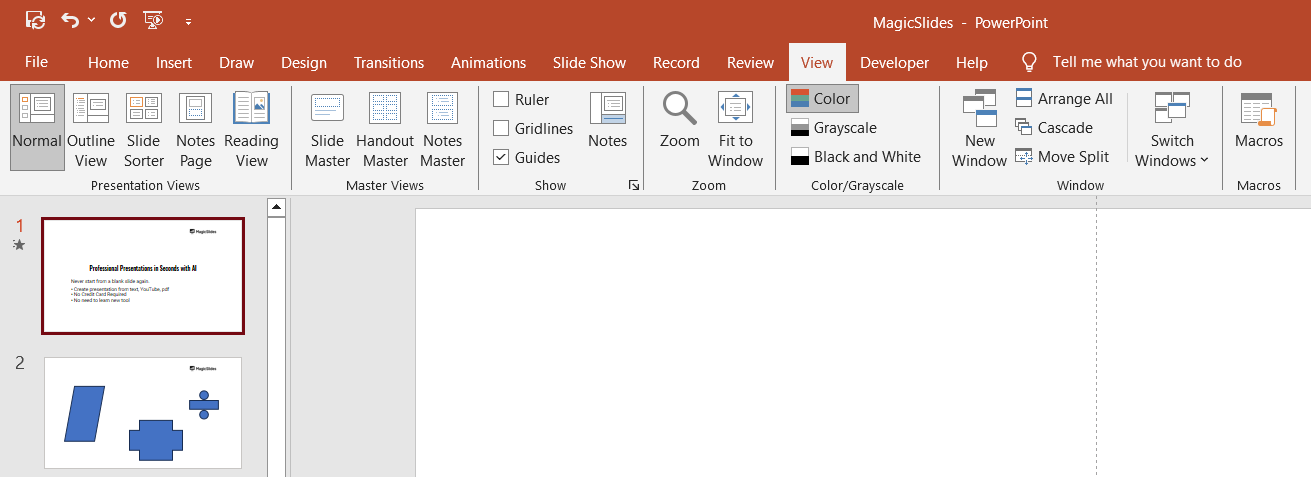The width and height of the screenshot is (1311, 477).
Task: Click Fit to Window
Action: pos(735,130)
